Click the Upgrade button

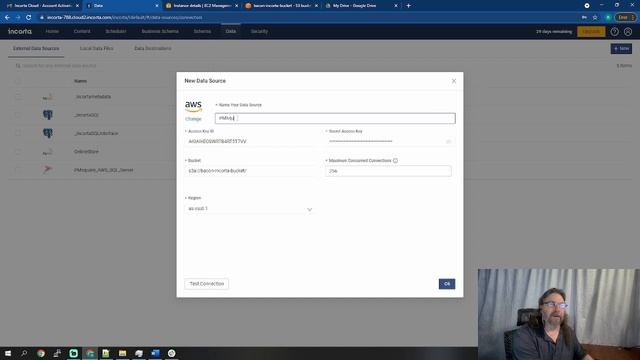591,31
